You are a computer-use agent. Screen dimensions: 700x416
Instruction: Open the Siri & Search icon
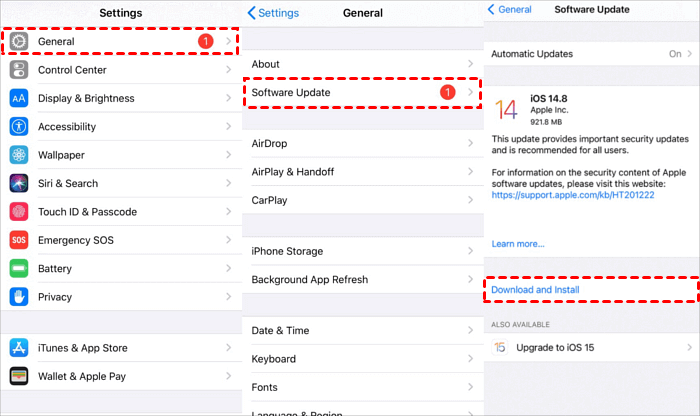19,183
